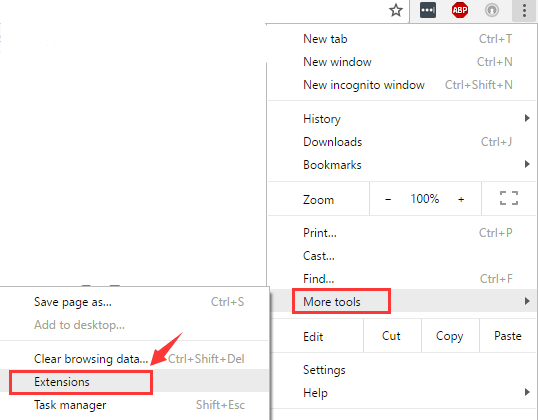This screenshot has height=420, width=538.
Task: Open the password manager extension icon
Action: 428,10
